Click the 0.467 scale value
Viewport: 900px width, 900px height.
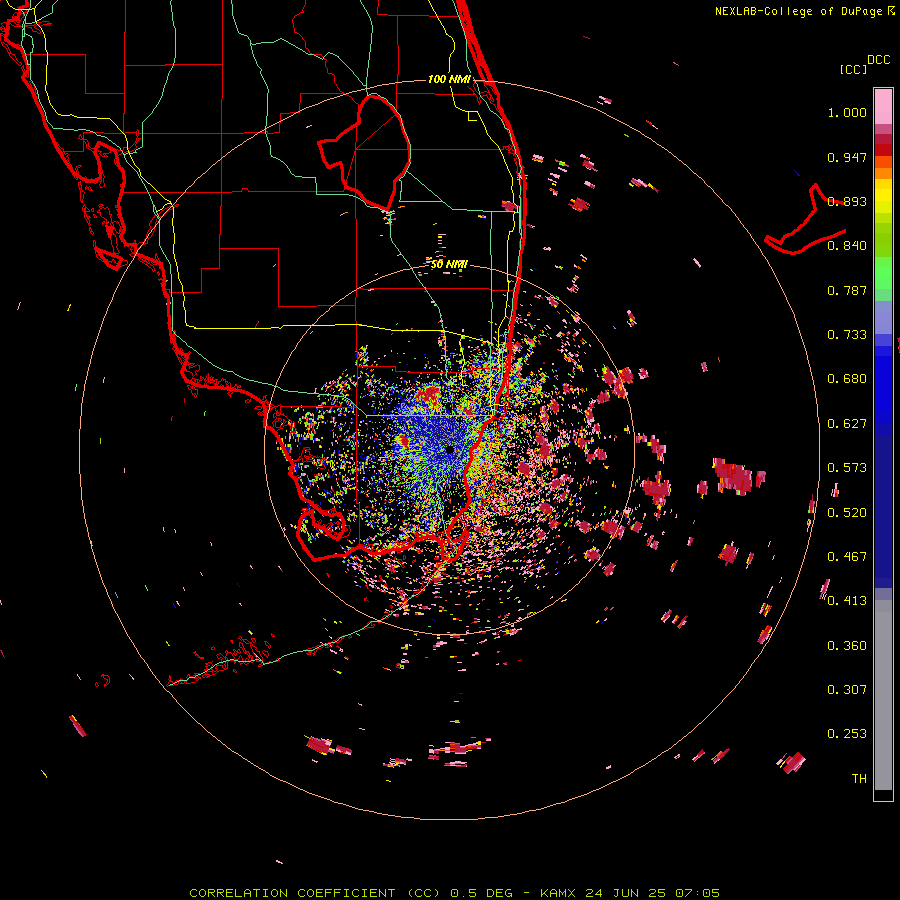(x=847, y=557)
